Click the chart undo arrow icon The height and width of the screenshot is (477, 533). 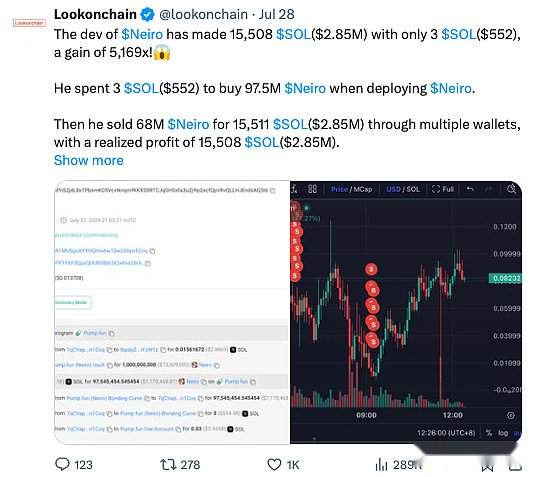pos(470,189)
